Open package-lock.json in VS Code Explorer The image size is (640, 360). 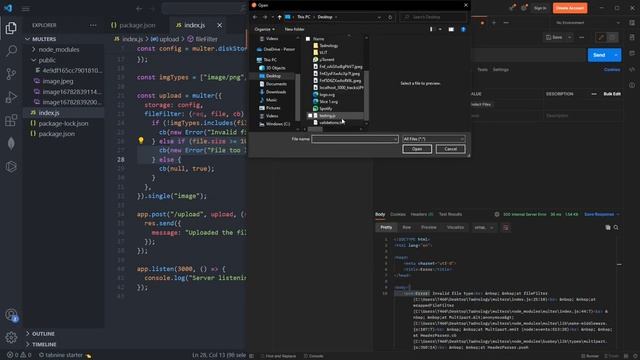pyautogui.click(x=63, y=123)
